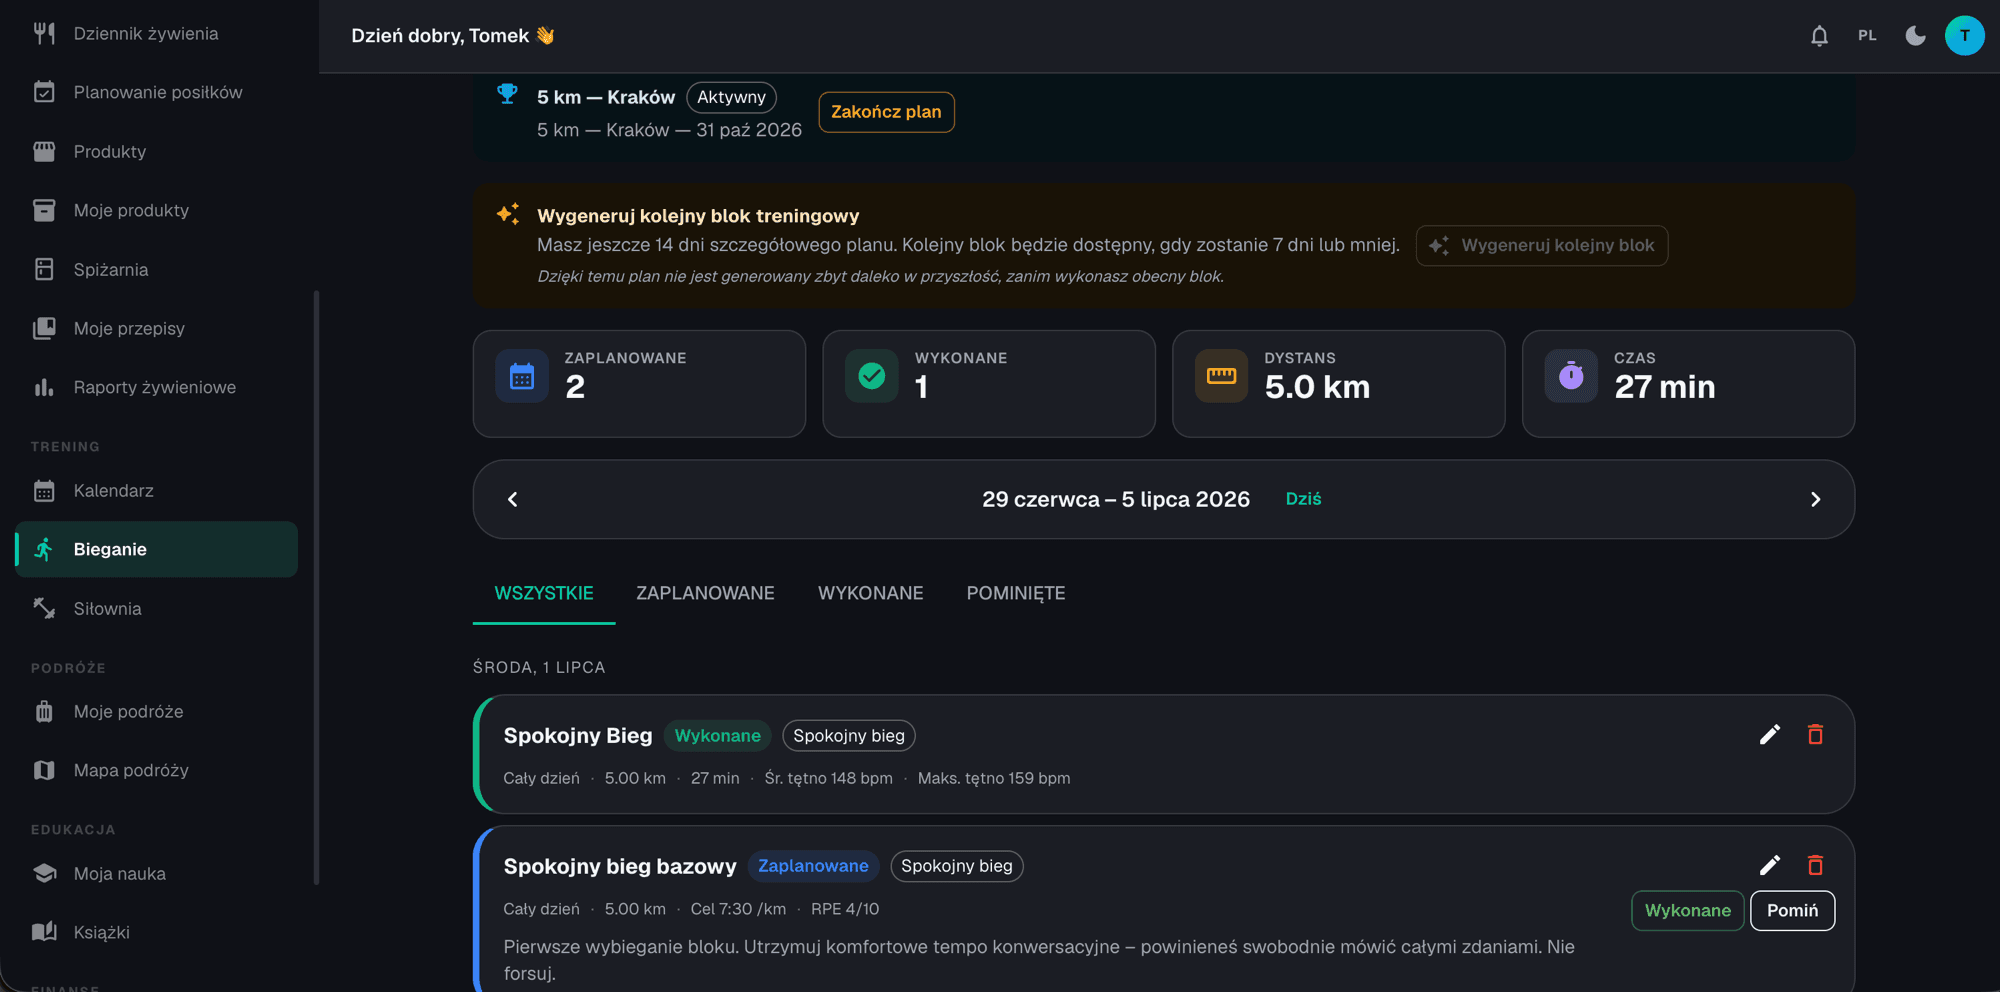Viewport: 2000px width, 992px height.
Task: Jump to the current week with Dziś
Action: pos(1303,498)
